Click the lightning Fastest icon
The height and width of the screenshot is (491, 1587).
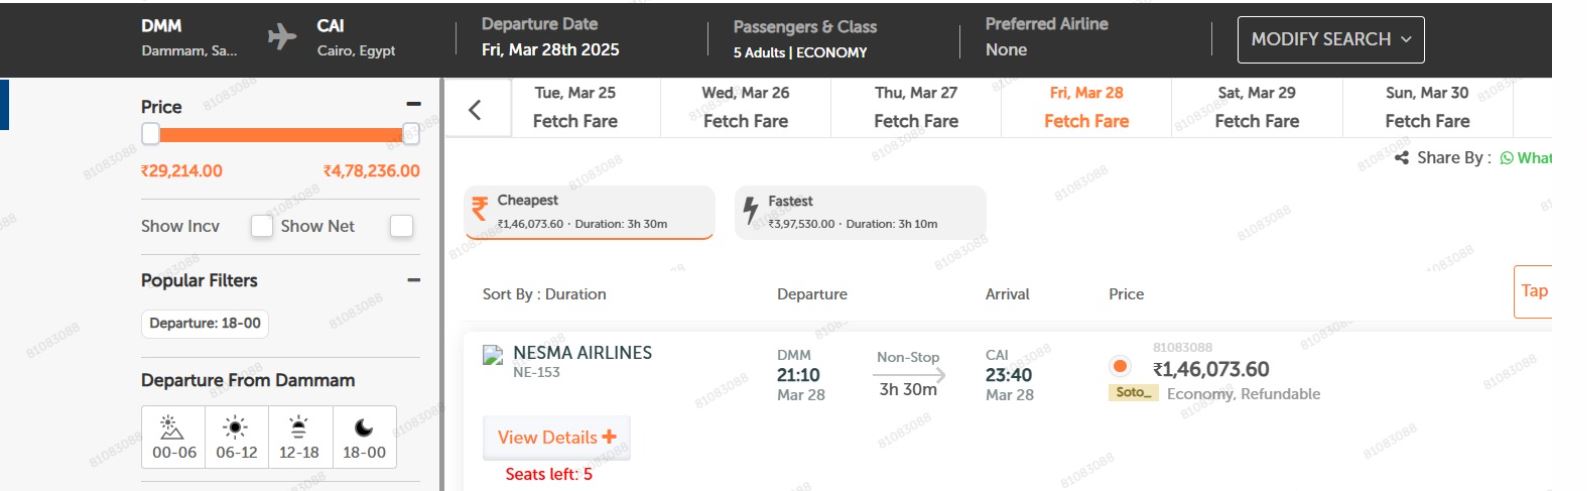(750, 210)
